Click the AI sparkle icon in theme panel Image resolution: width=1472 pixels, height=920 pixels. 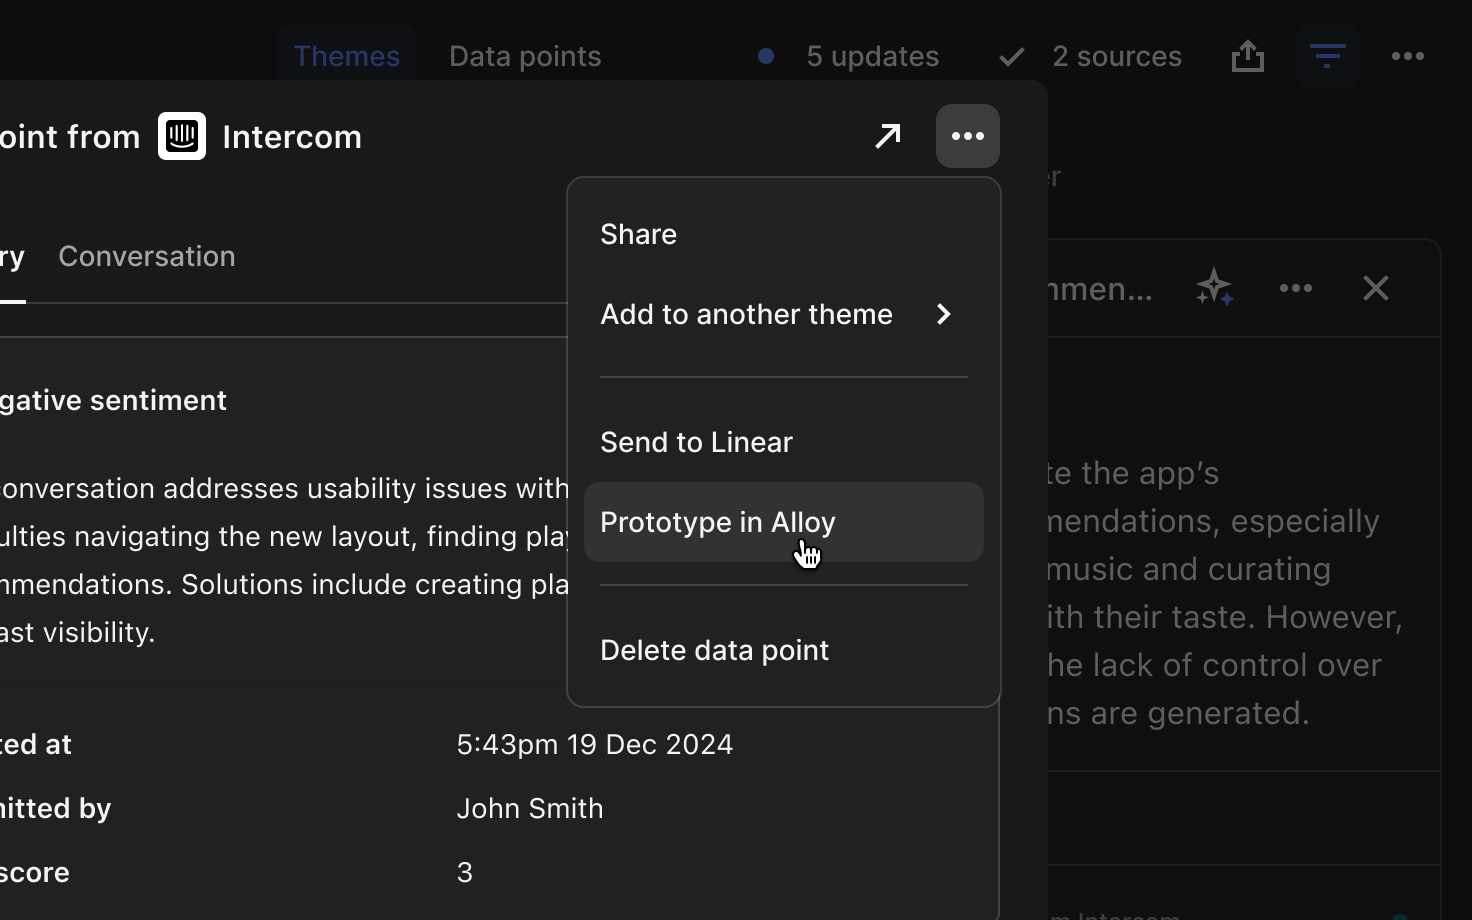(x=1215, y=288)
